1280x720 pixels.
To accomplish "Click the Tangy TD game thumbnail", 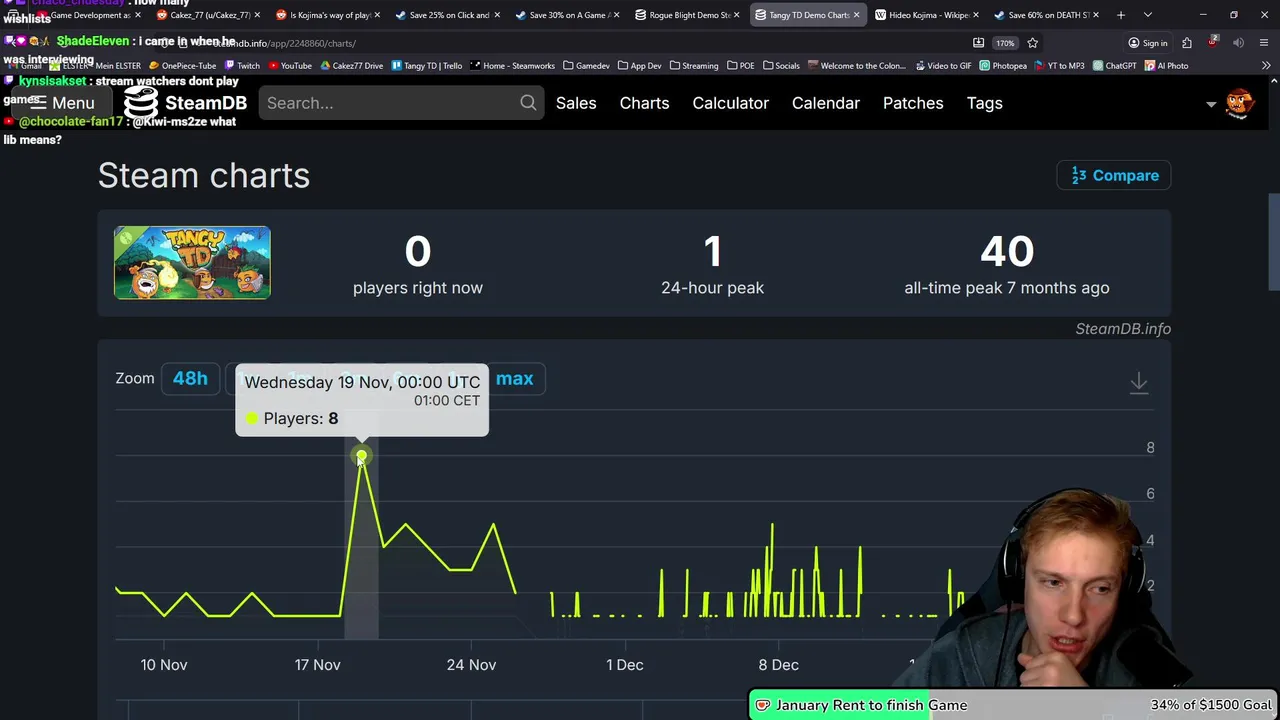I will pos(192,263).
